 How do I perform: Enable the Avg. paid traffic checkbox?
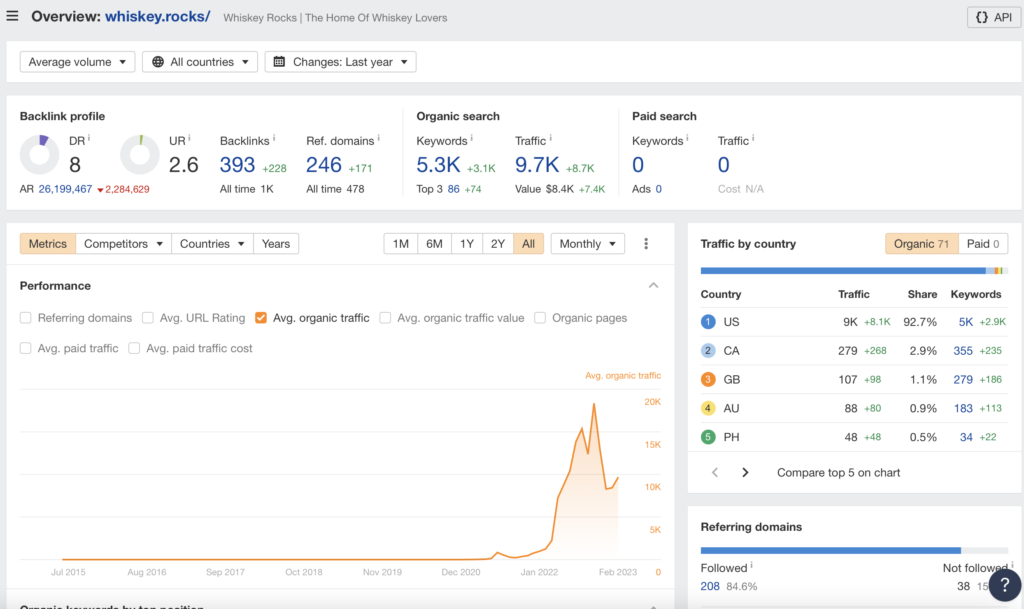click(x=25, y=348)
